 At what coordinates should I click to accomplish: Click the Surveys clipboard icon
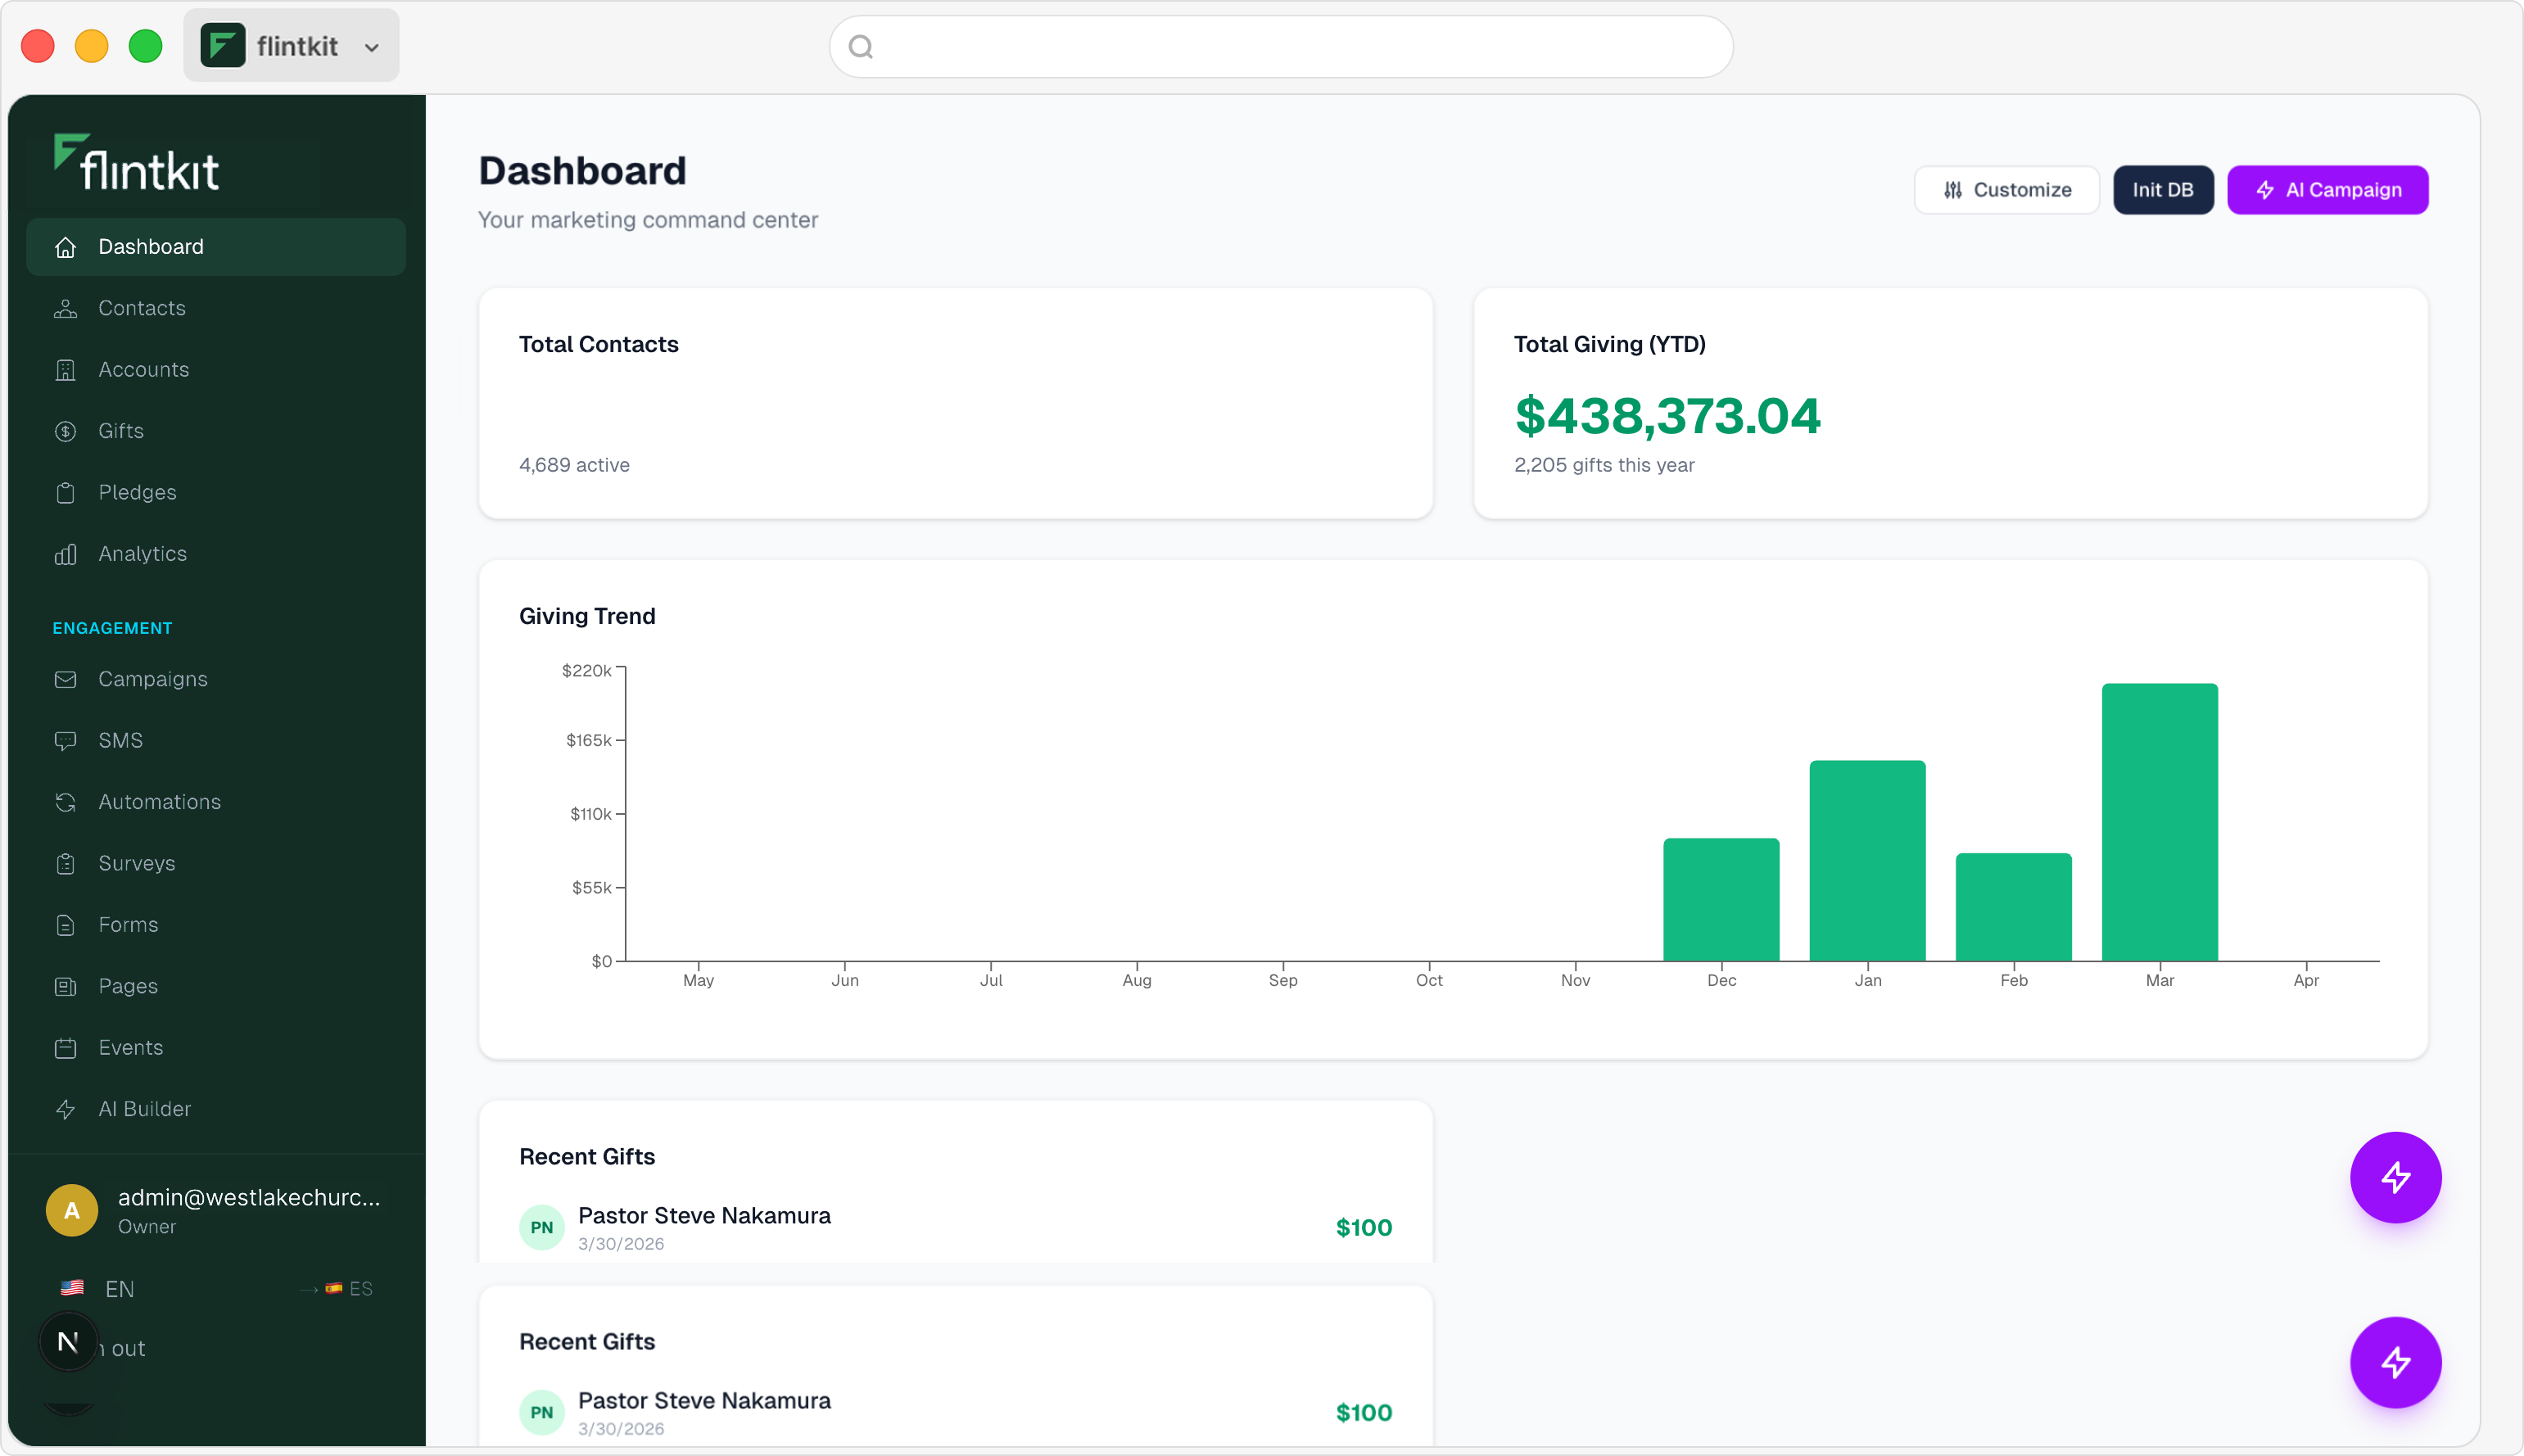point(66,864)
